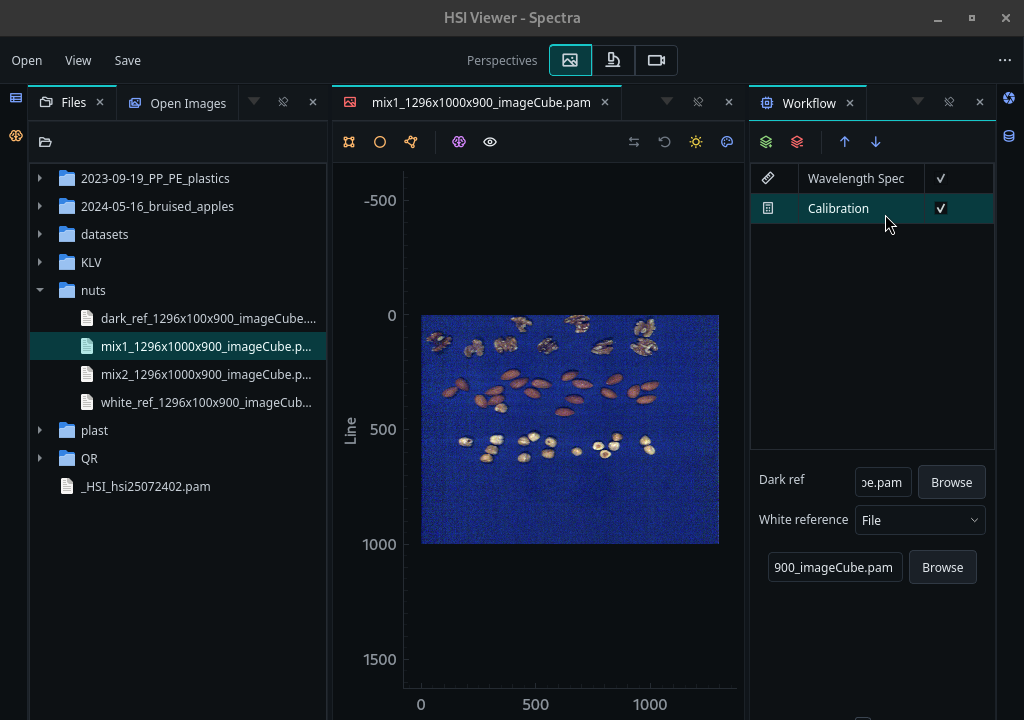Click the white reference path field
This screenshot has width=1024, height=720.
835,567
